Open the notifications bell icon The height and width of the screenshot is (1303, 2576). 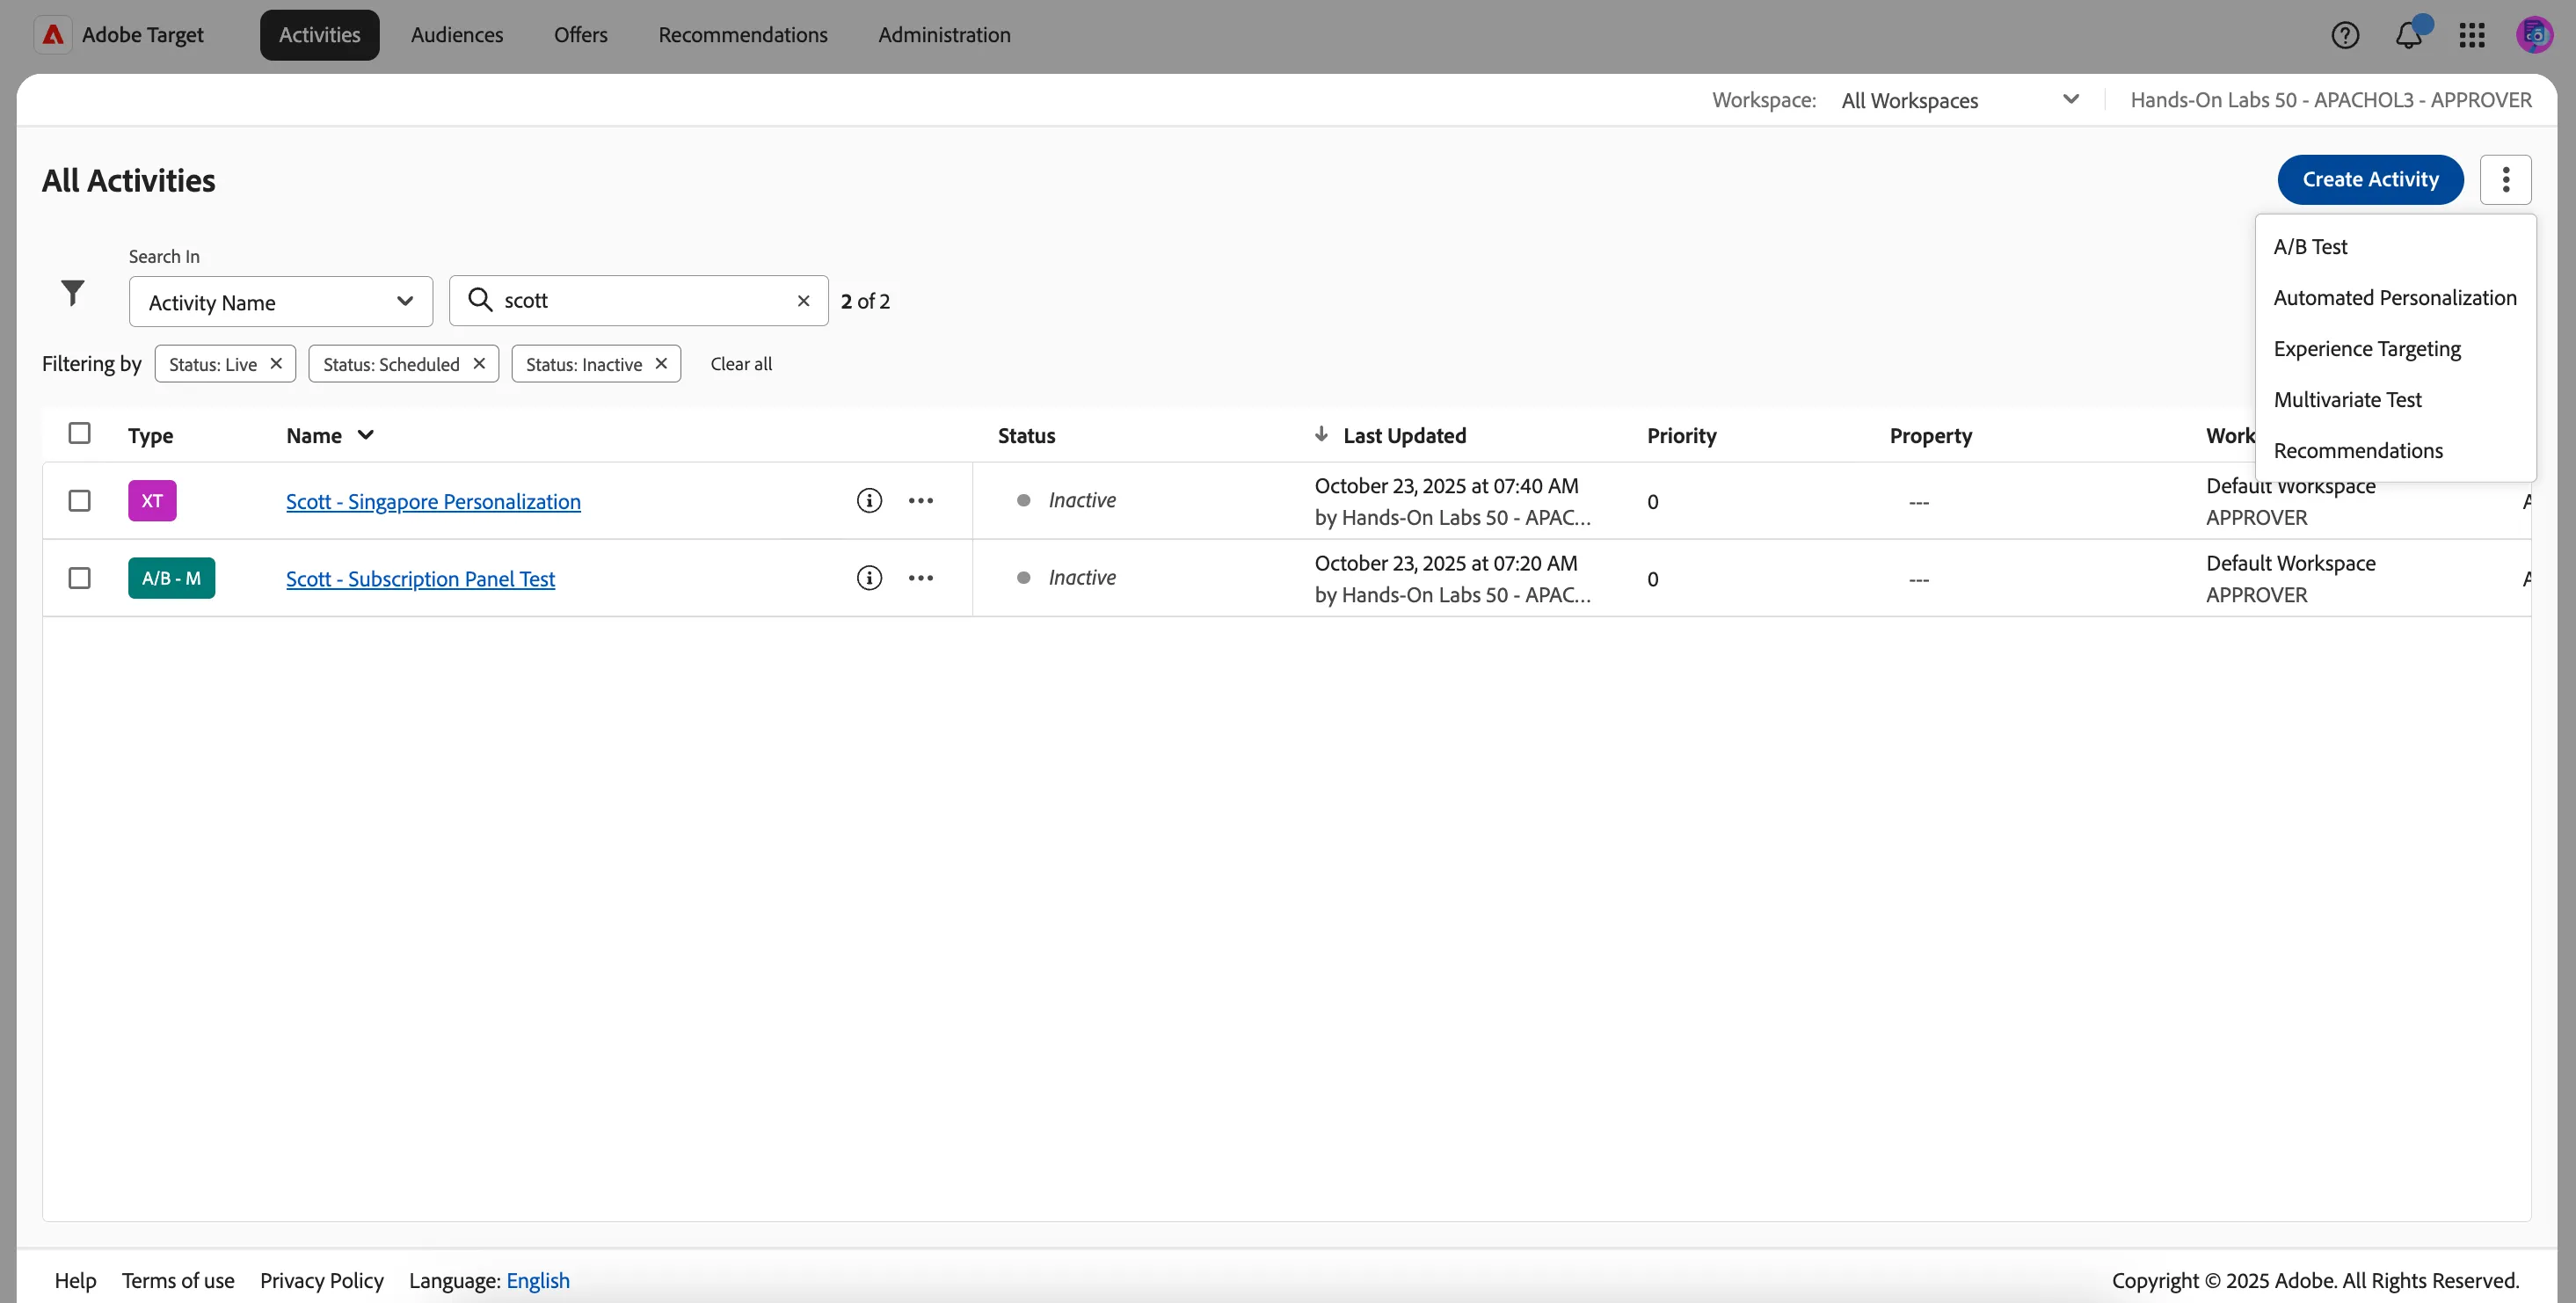pos(2409,35)
